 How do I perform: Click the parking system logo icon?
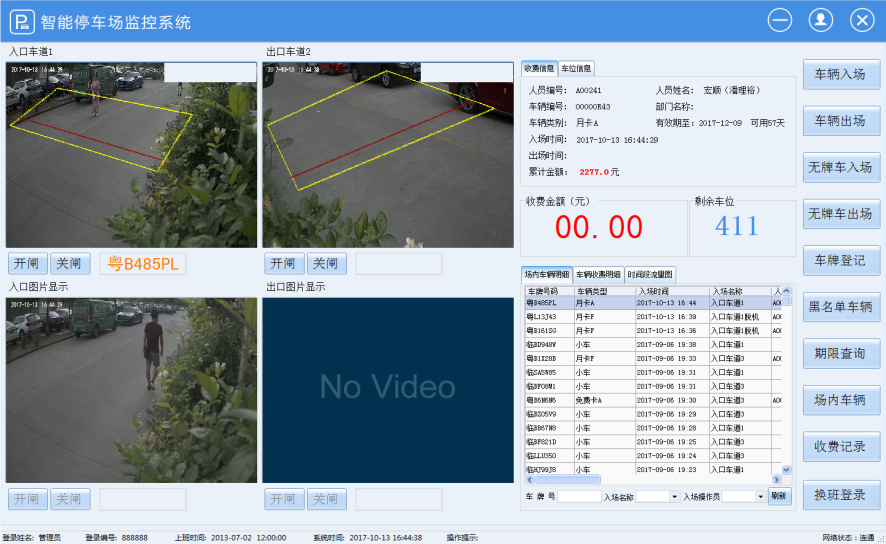point(20,21)
